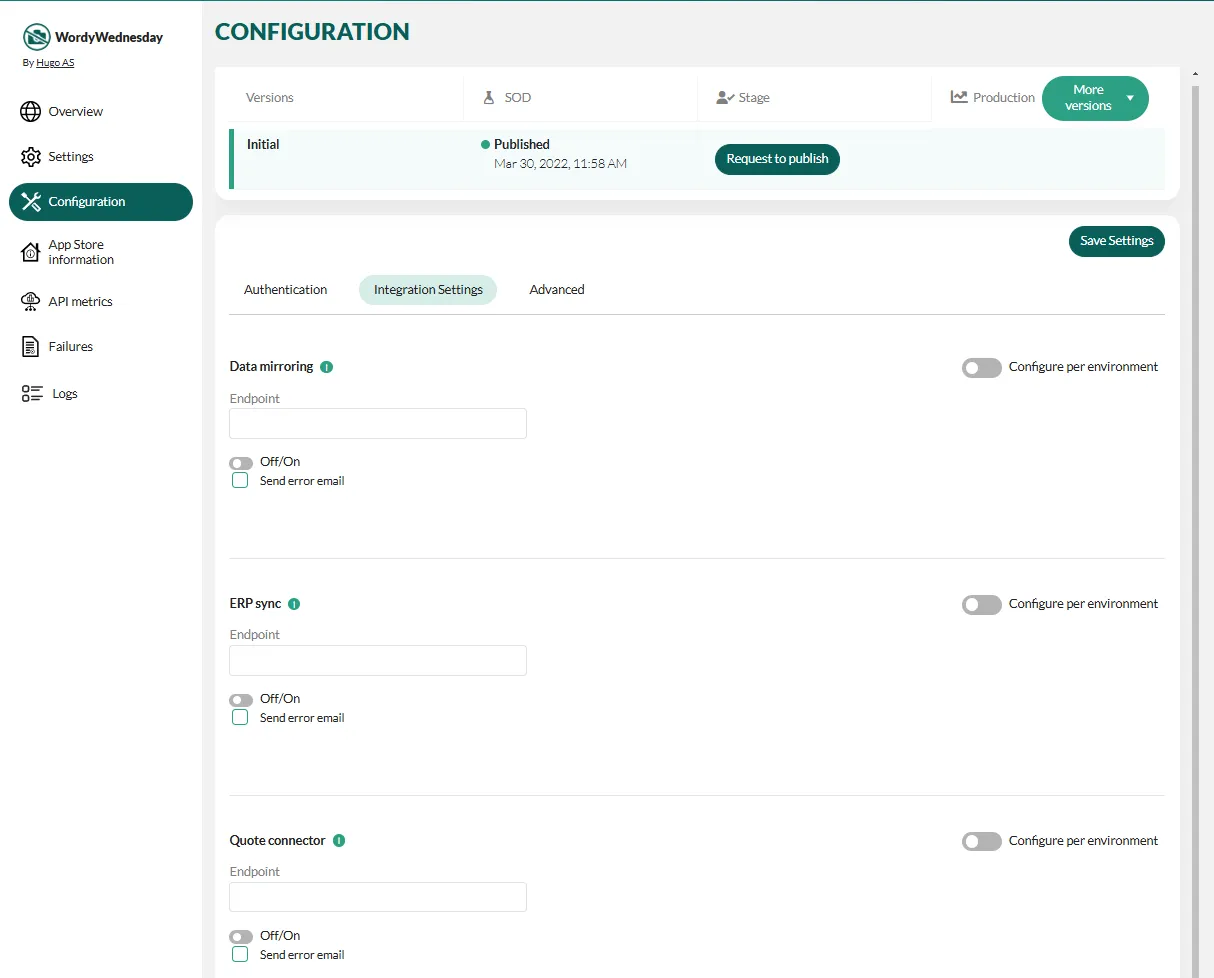
Task: Enable Send error email for ERP sync
Action: 240,717
